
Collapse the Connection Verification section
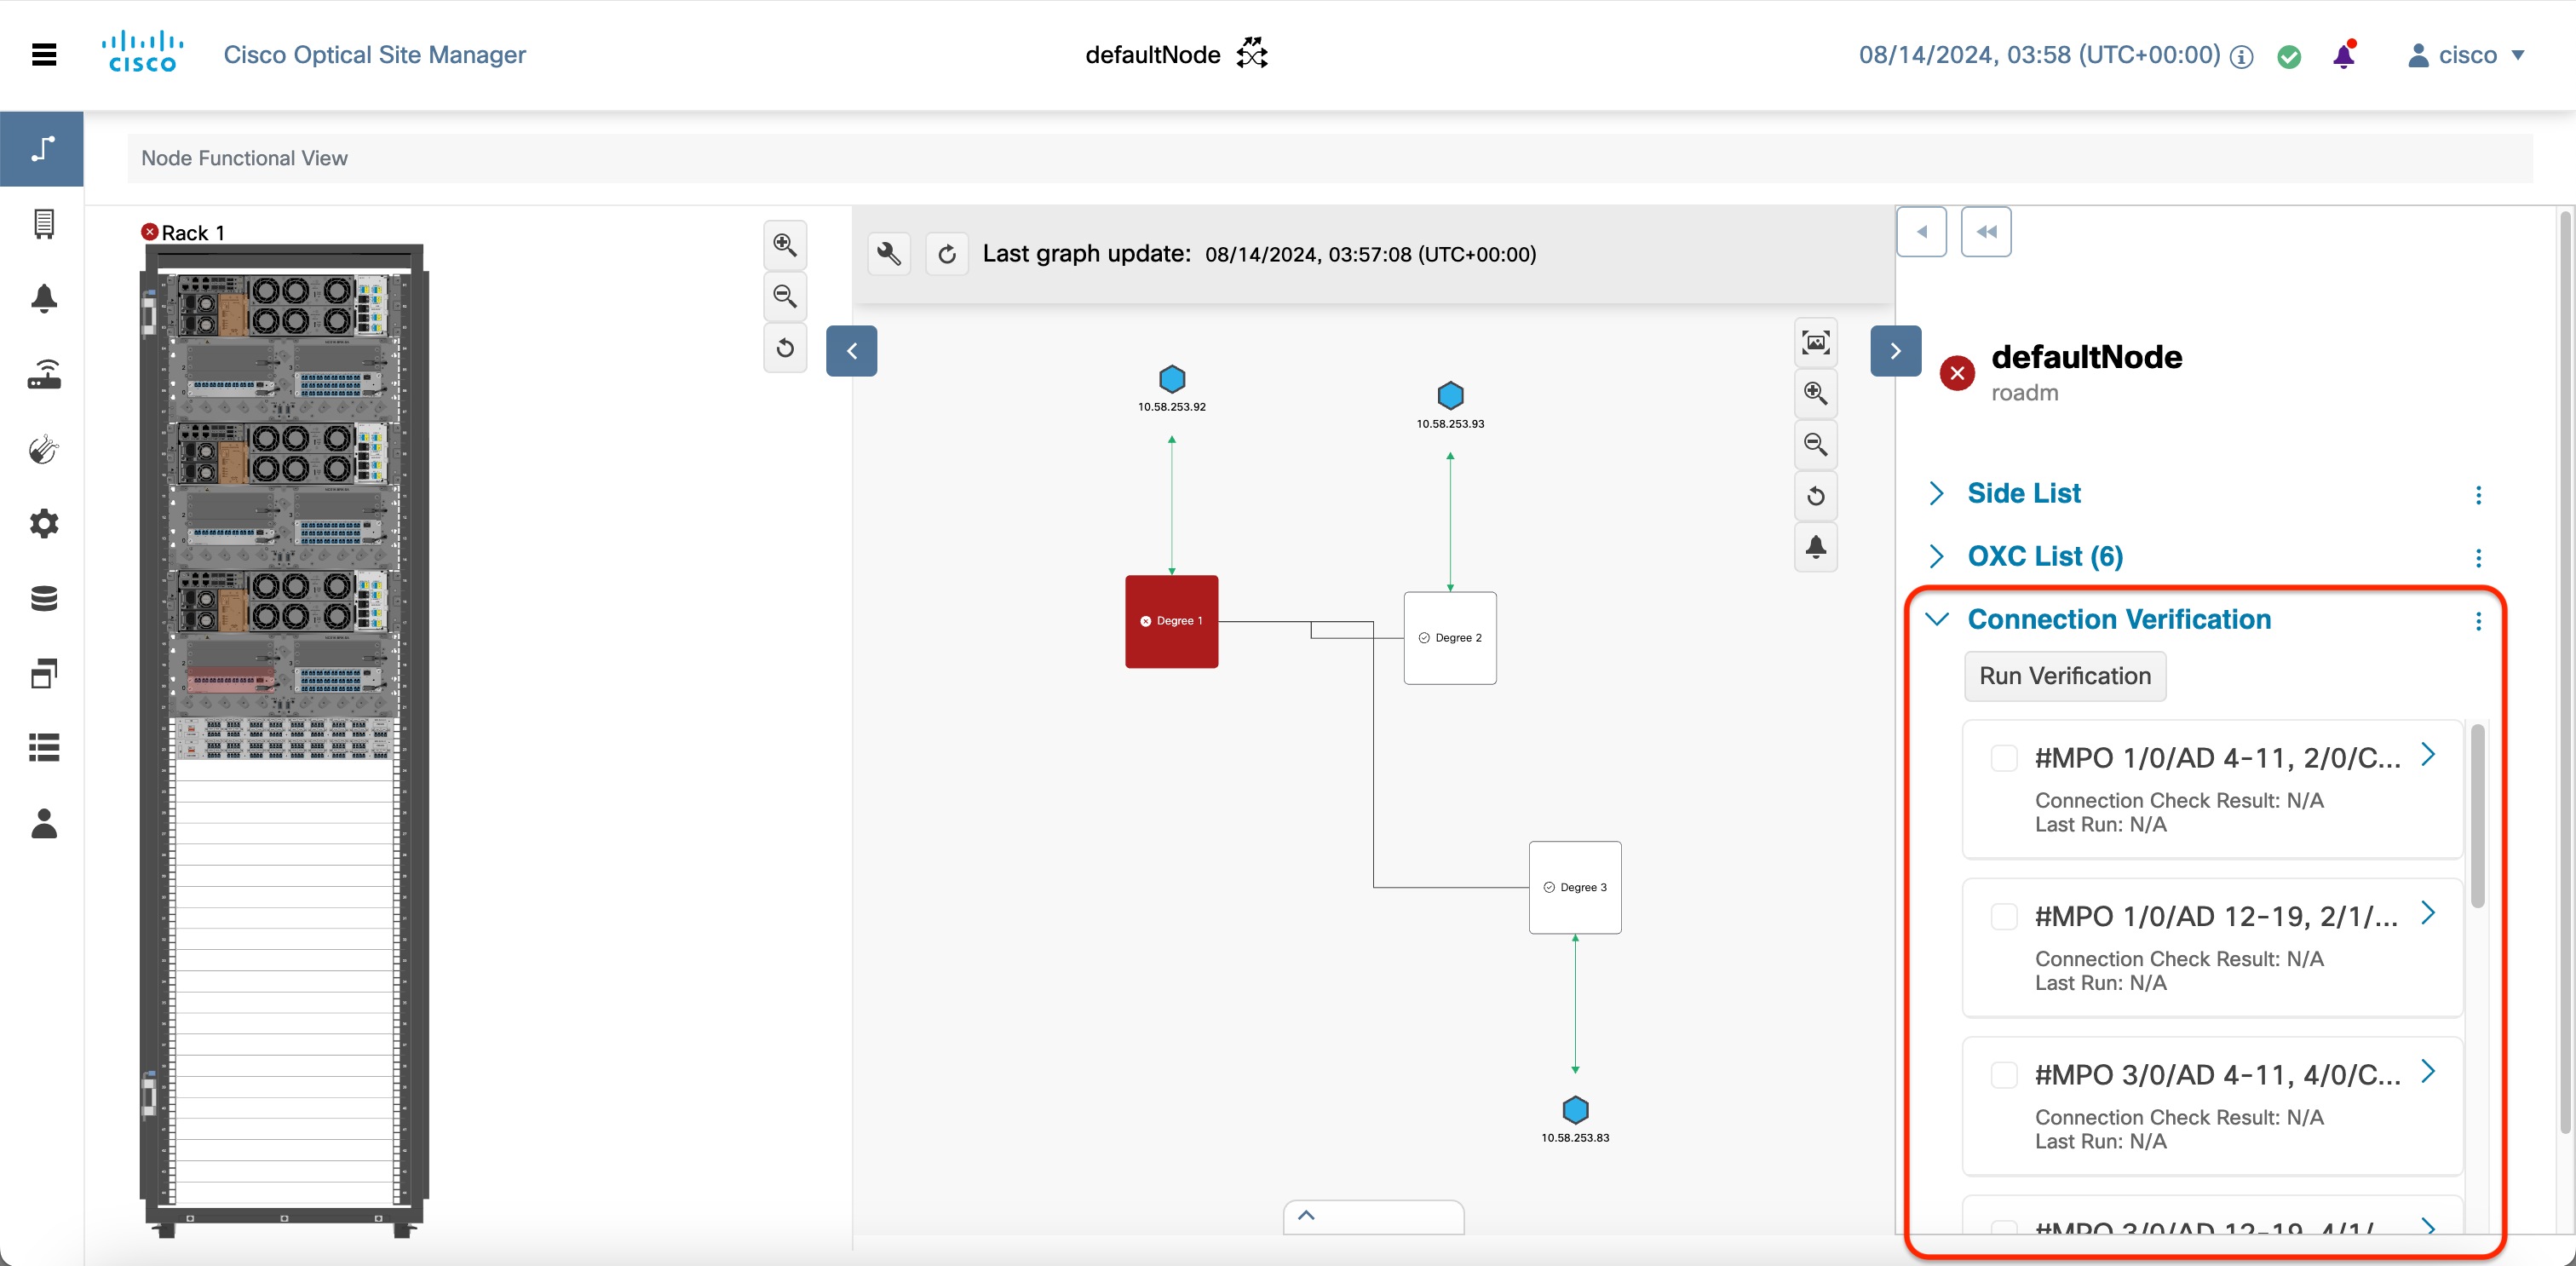(x=1937, y=618)
